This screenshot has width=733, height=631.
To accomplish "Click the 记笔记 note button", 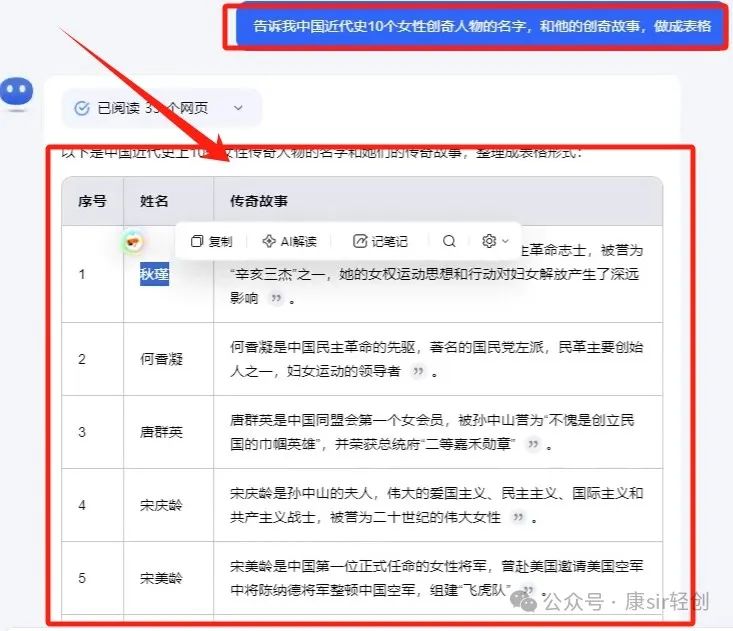I will [x=380, y=241].
